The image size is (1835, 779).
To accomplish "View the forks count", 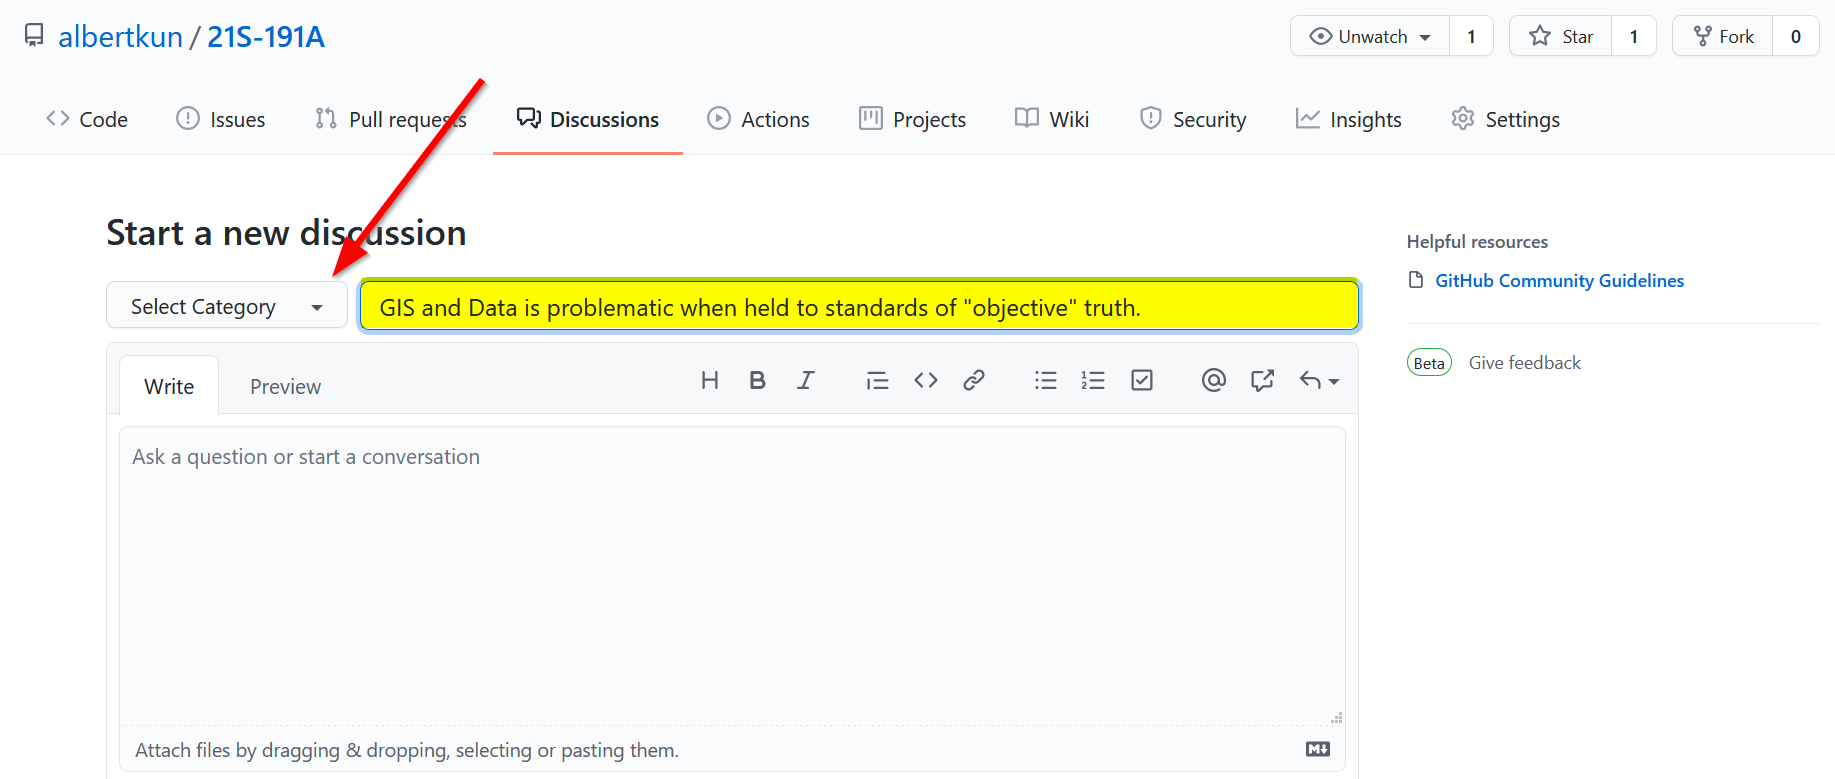I will 1796,36.
